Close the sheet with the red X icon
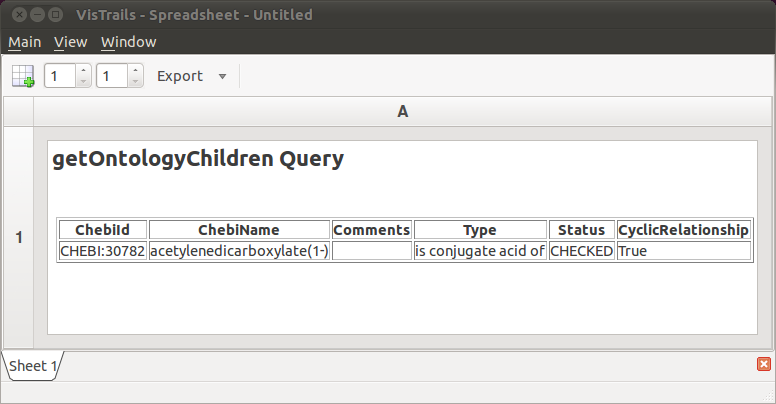 764,365
